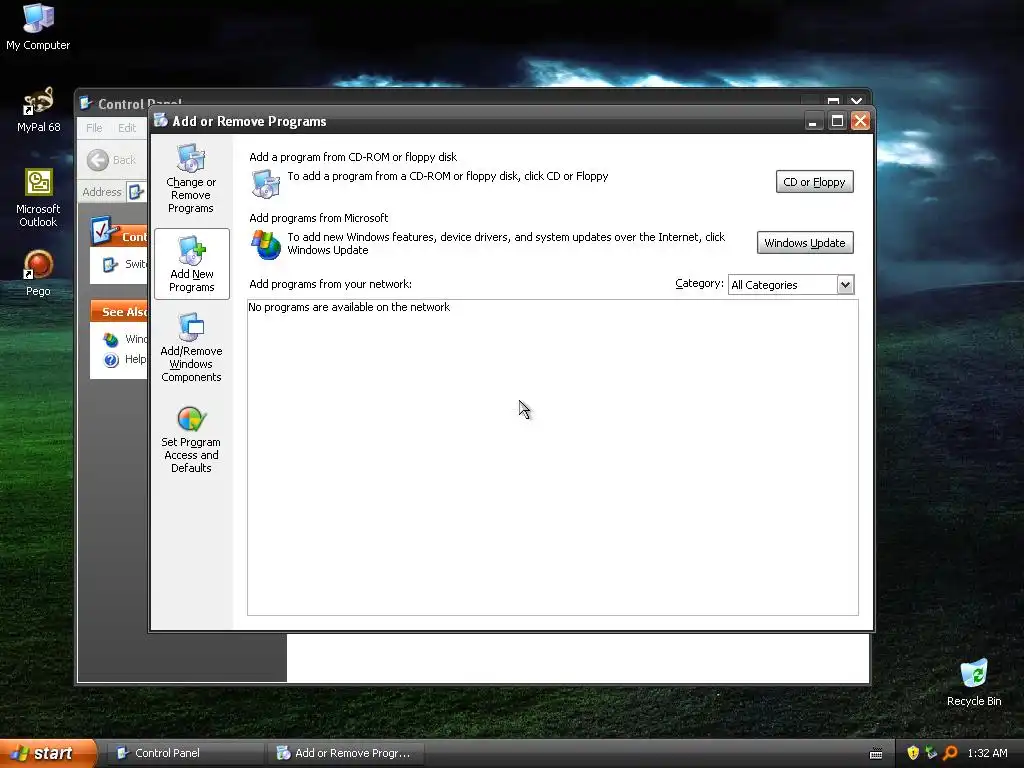
Task: Open Add/Remove Windows Components
Action: pyautogui.click(x=191, y=347)
